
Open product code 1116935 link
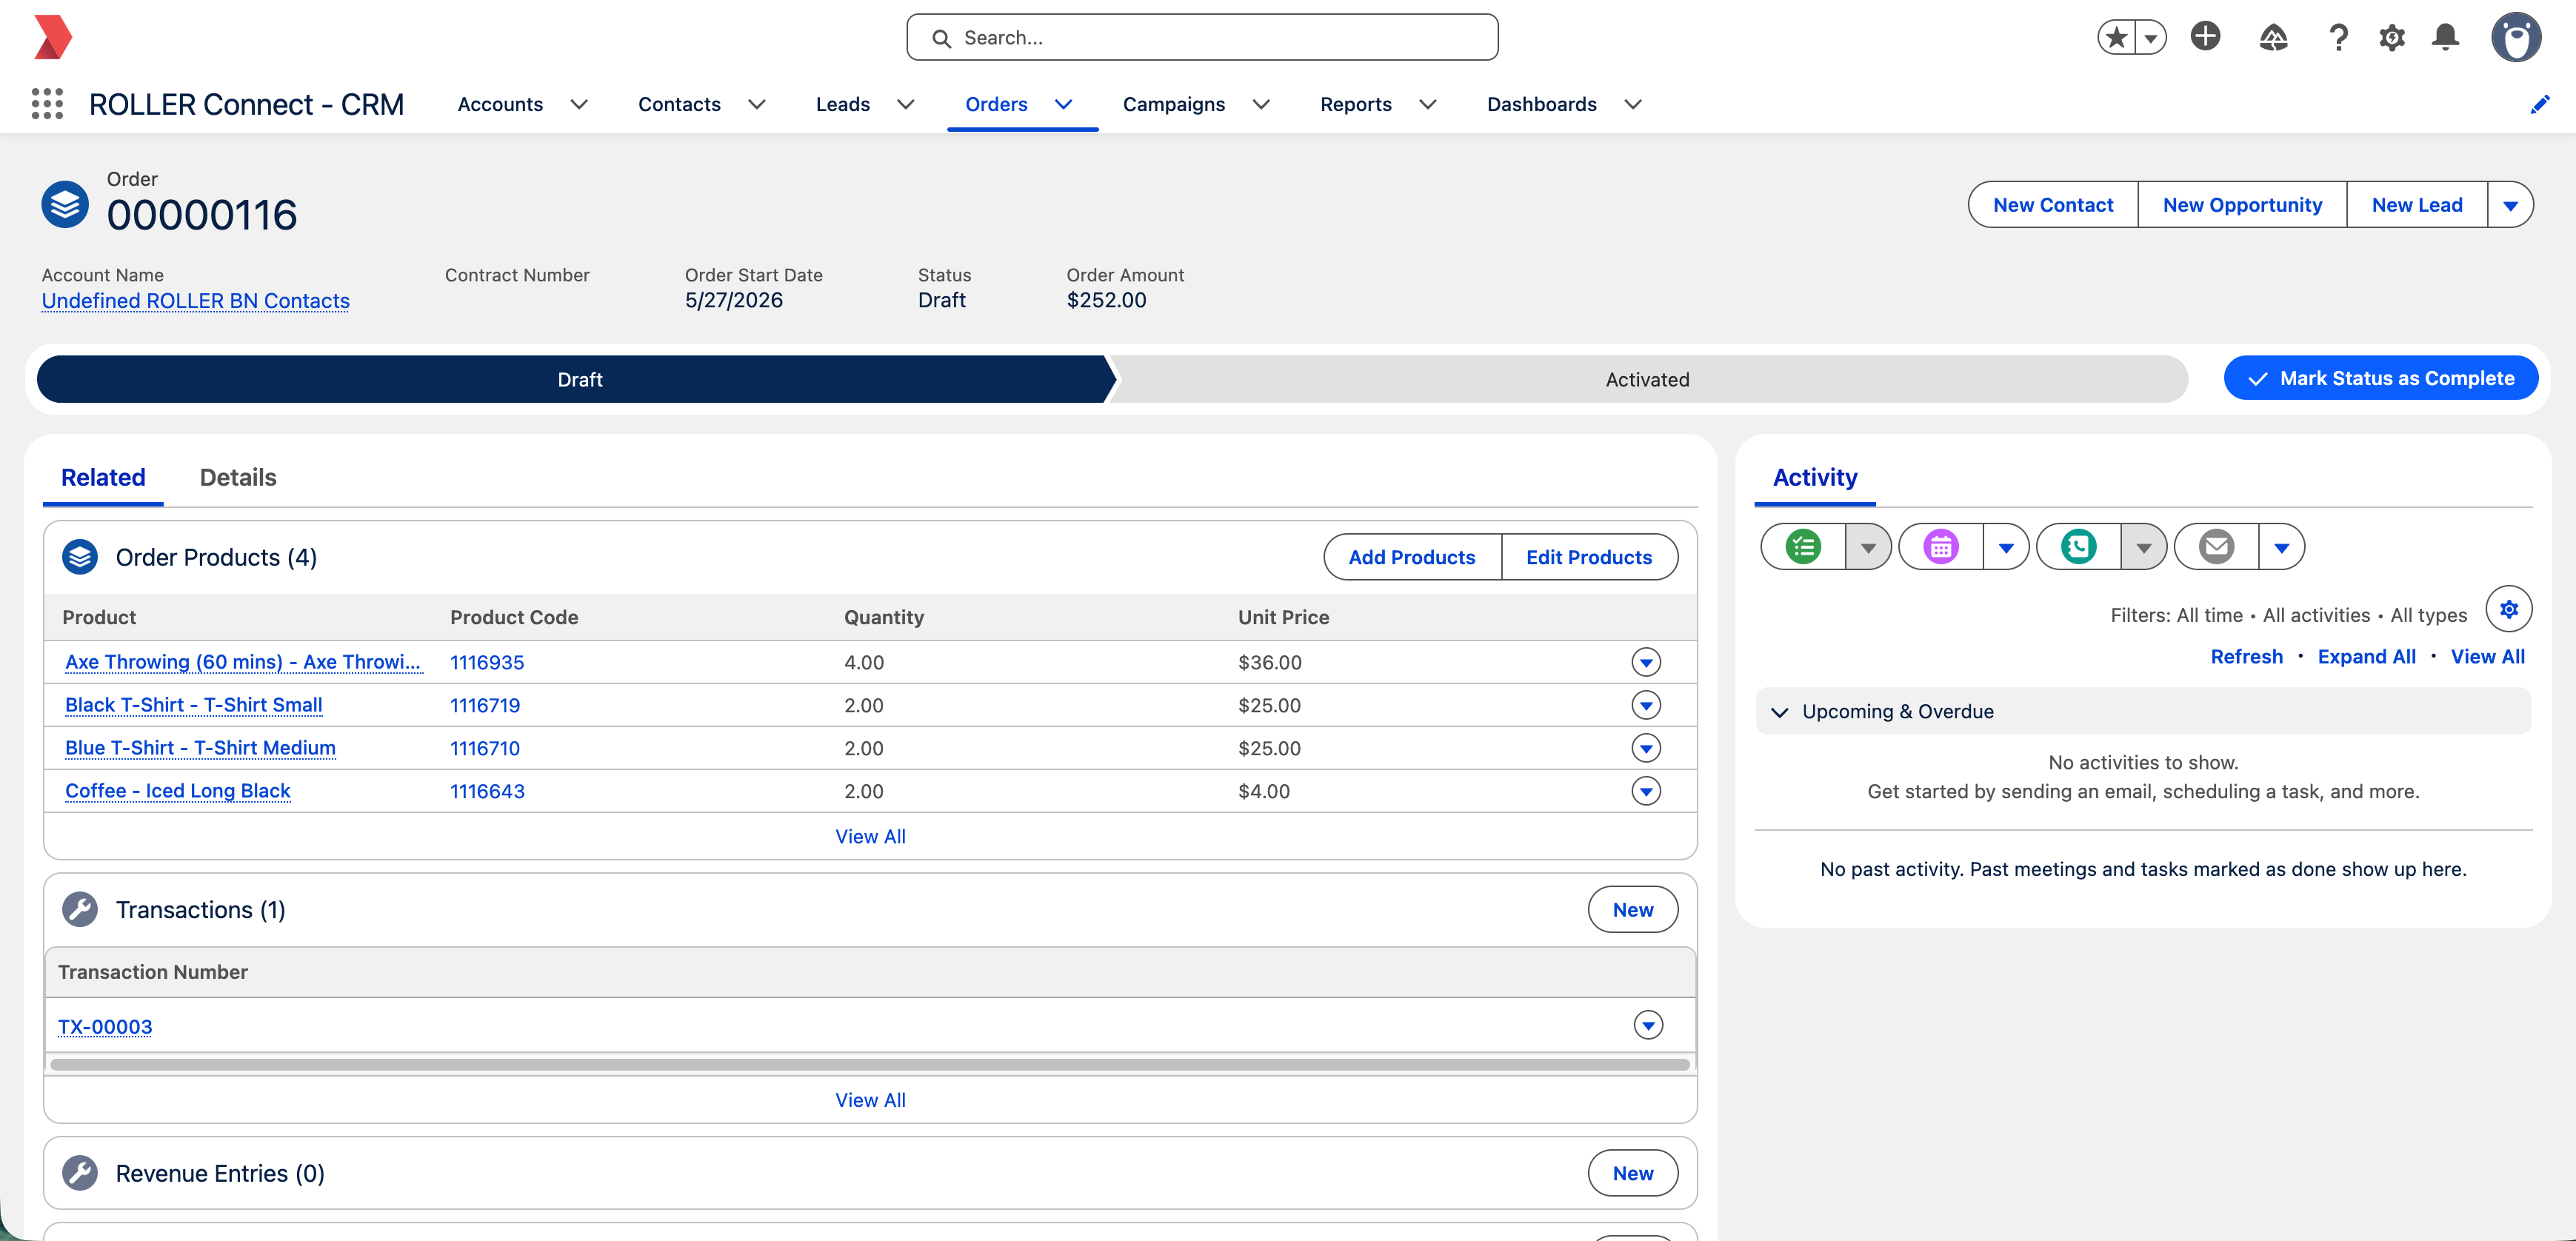487,662
